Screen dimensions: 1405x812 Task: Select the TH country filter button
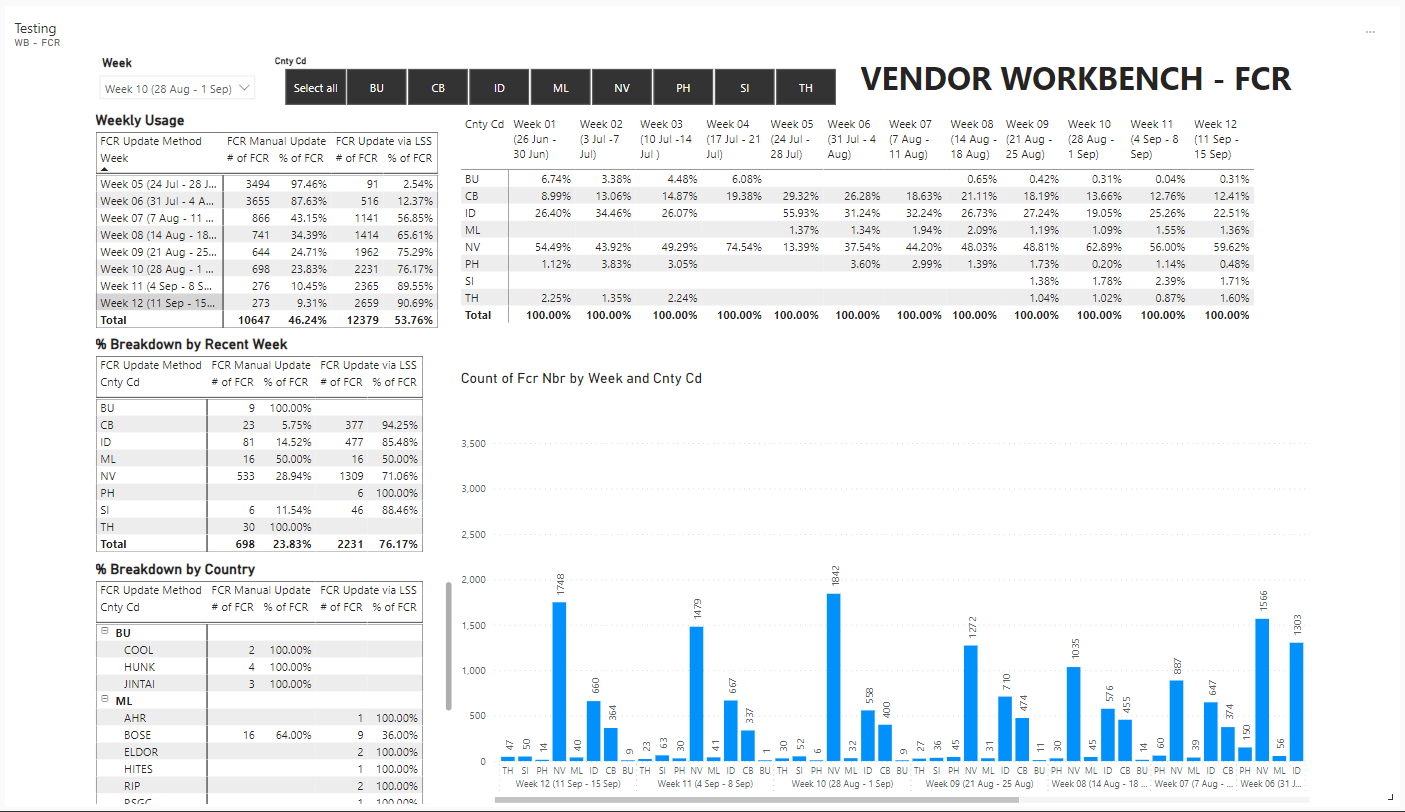pos(805,87)
